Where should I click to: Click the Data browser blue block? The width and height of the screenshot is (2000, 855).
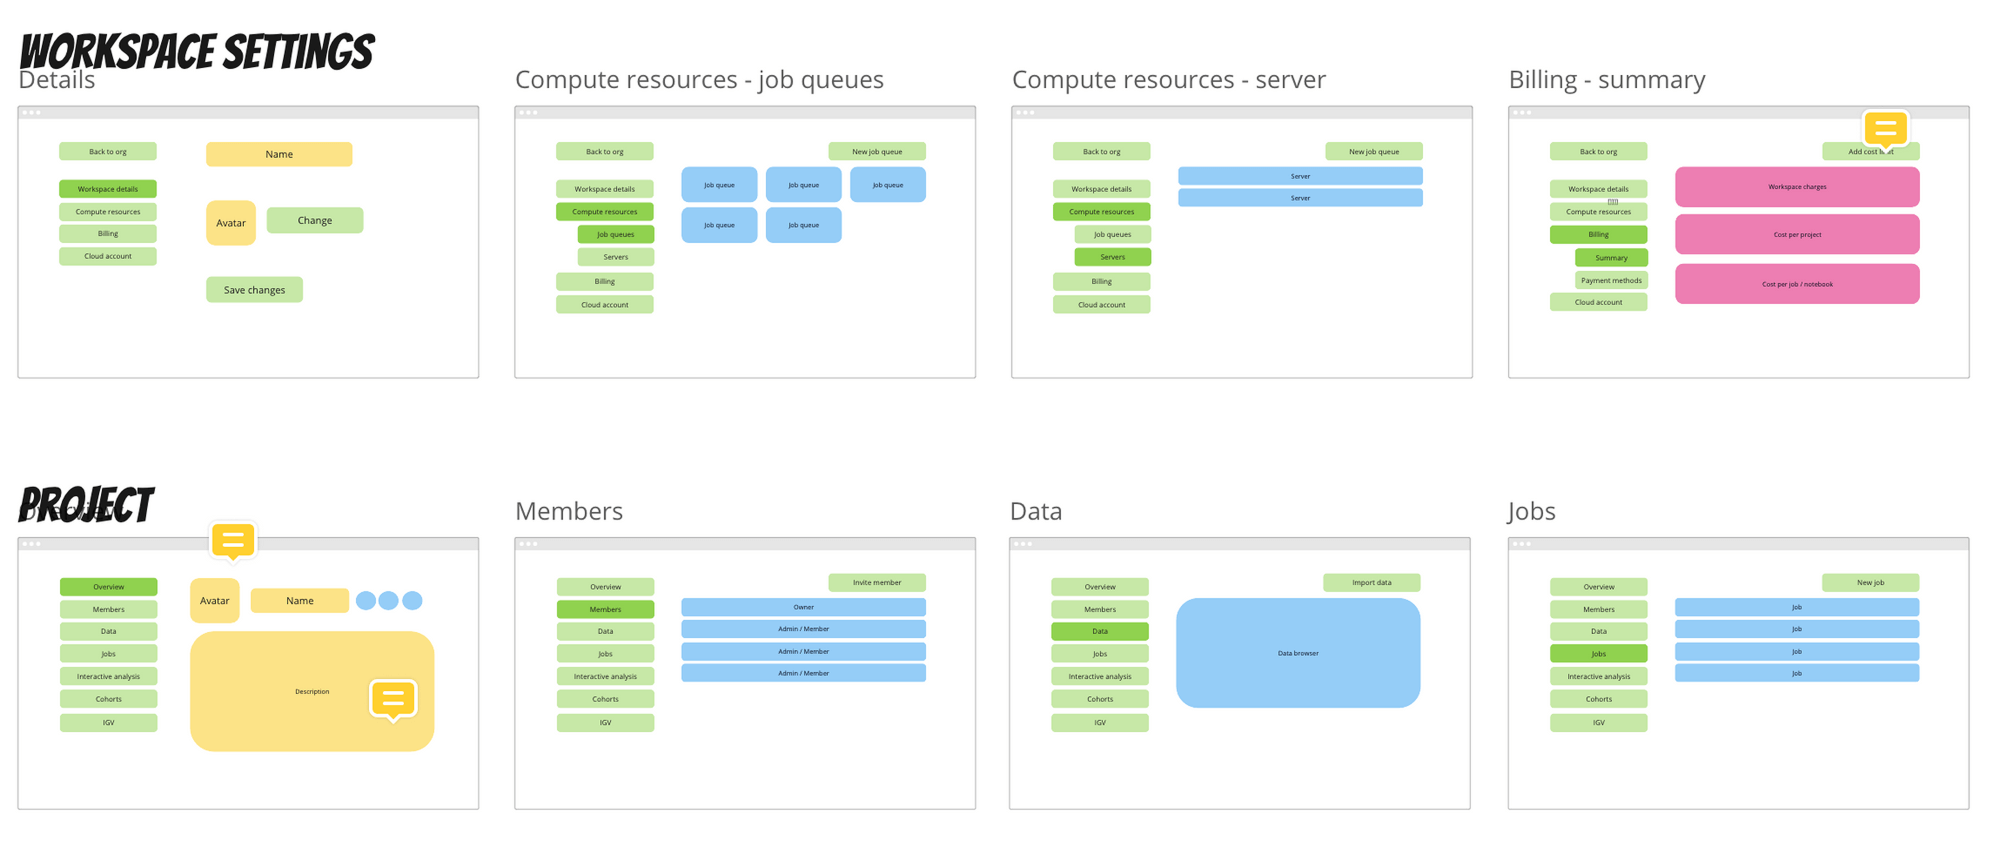click(1298, 653)
